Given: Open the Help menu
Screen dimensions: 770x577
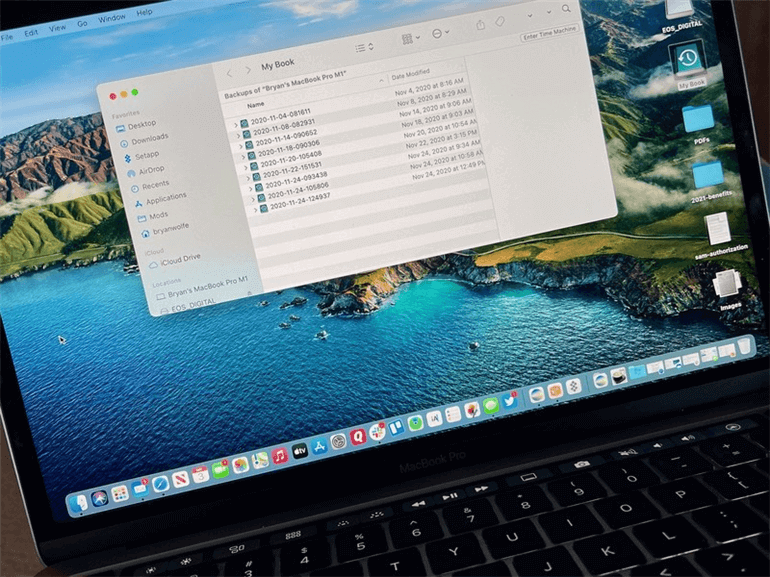Looking at the screenshot, I should pos(144,12).
